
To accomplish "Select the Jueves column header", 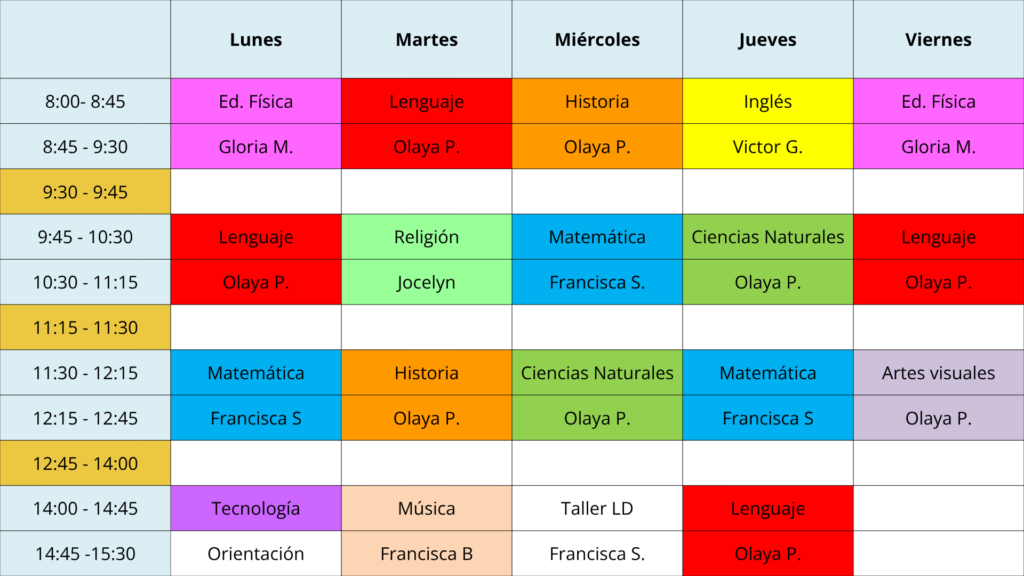I will (x=768, y=40).
